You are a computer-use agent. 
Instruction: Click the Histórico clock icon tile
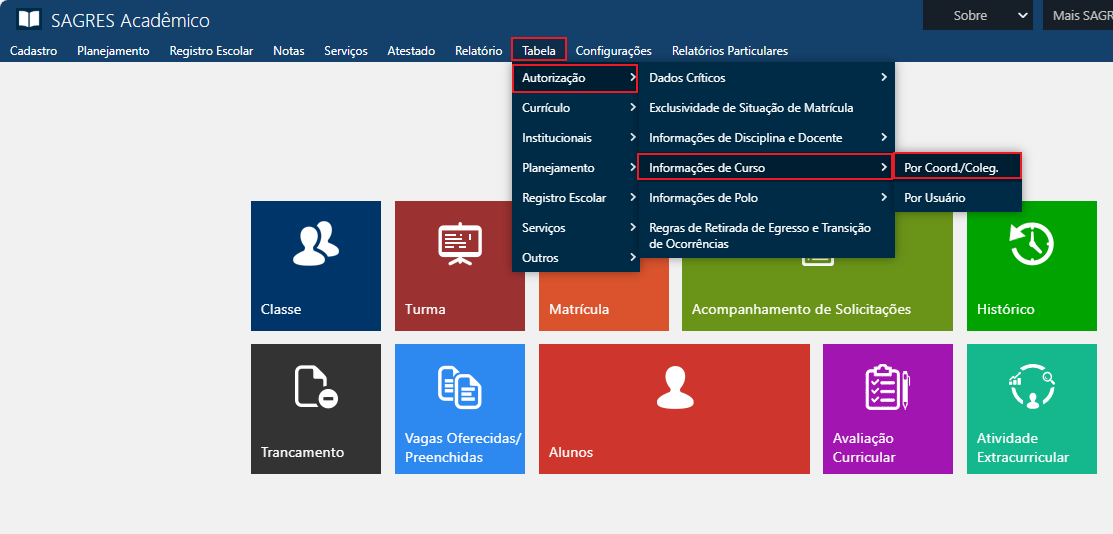tap(1031, 244)
